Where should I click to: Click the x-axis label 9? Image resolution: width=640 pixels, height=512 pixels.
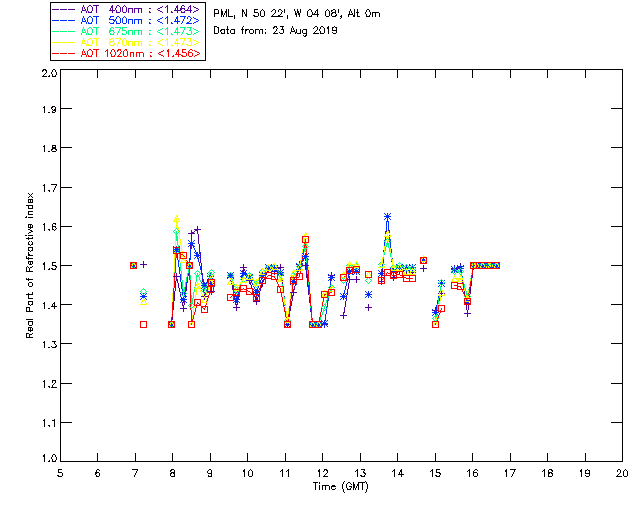[210, 473]
